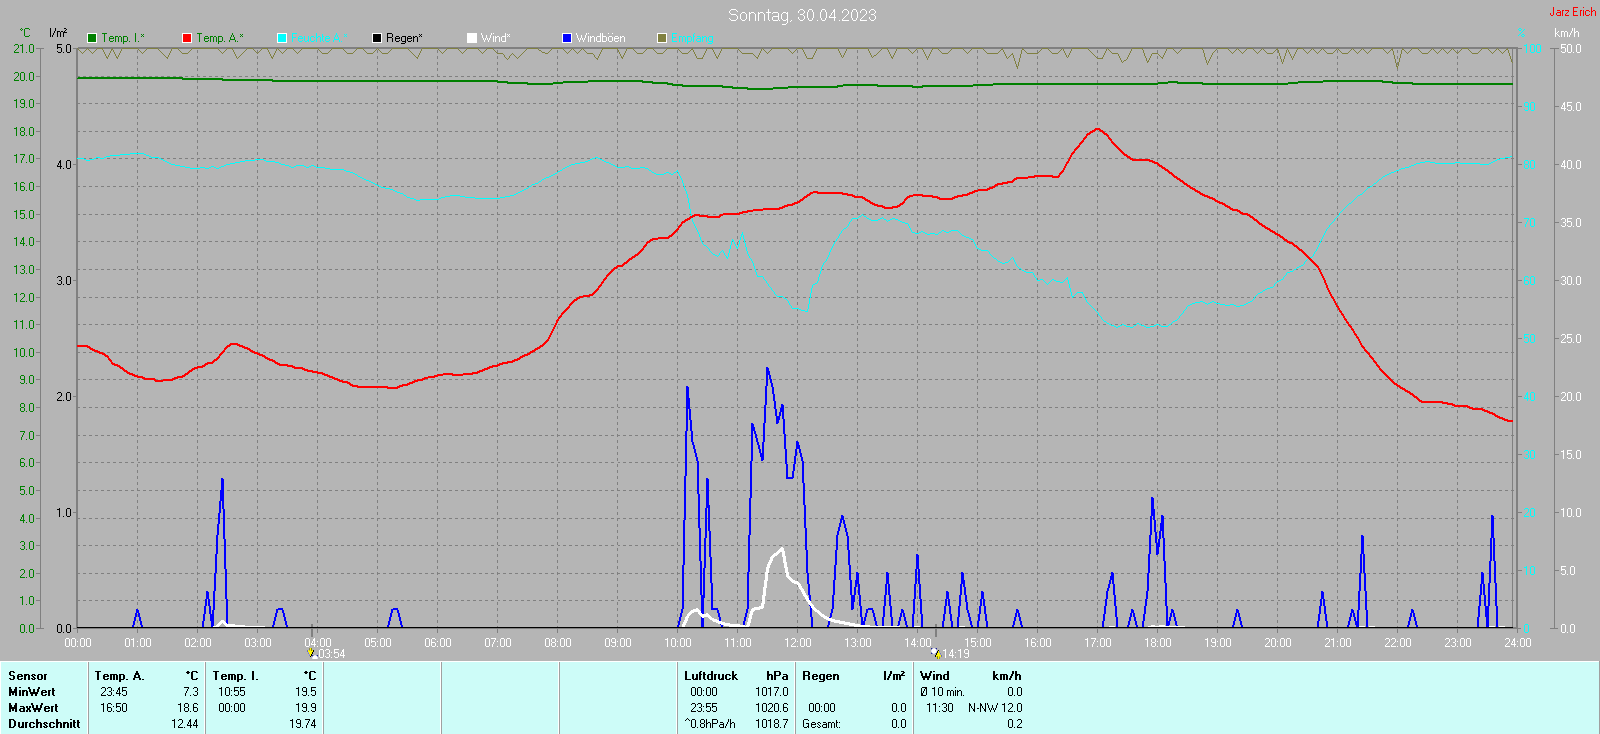1600x734 pixels.
Task: Click the MaxWert row label
Action: [x=33, y=708]
